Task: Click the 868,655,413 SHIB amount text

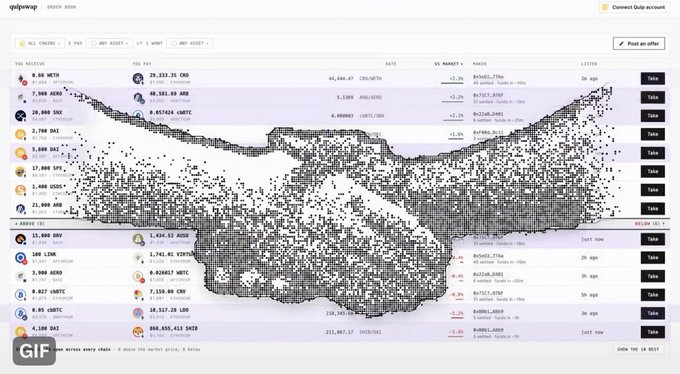Action: [173, 328]
